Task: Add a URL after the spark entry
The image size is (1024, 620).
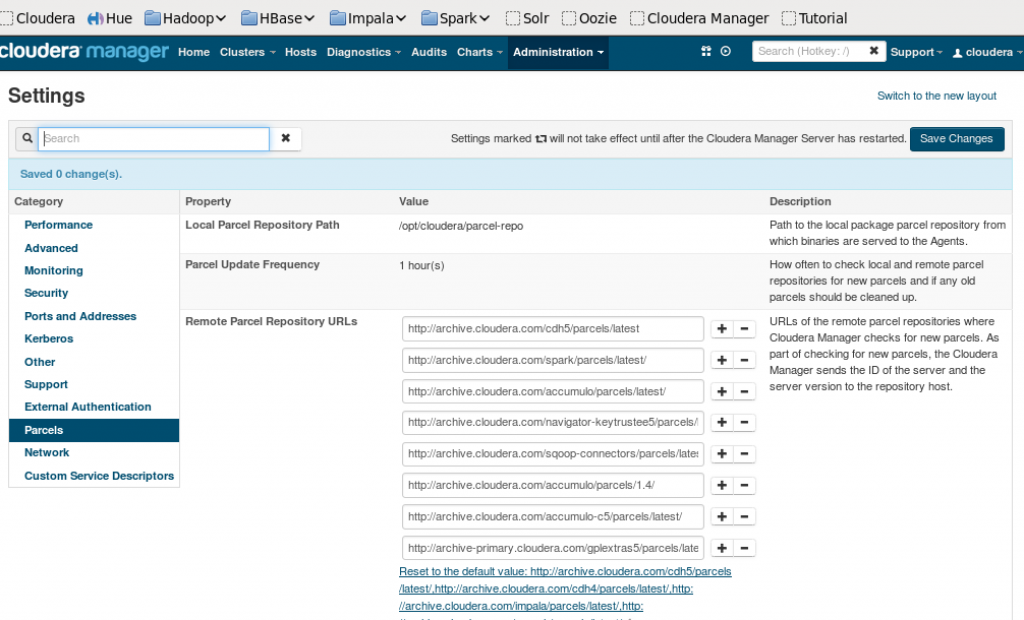Action: click(722, 360)
